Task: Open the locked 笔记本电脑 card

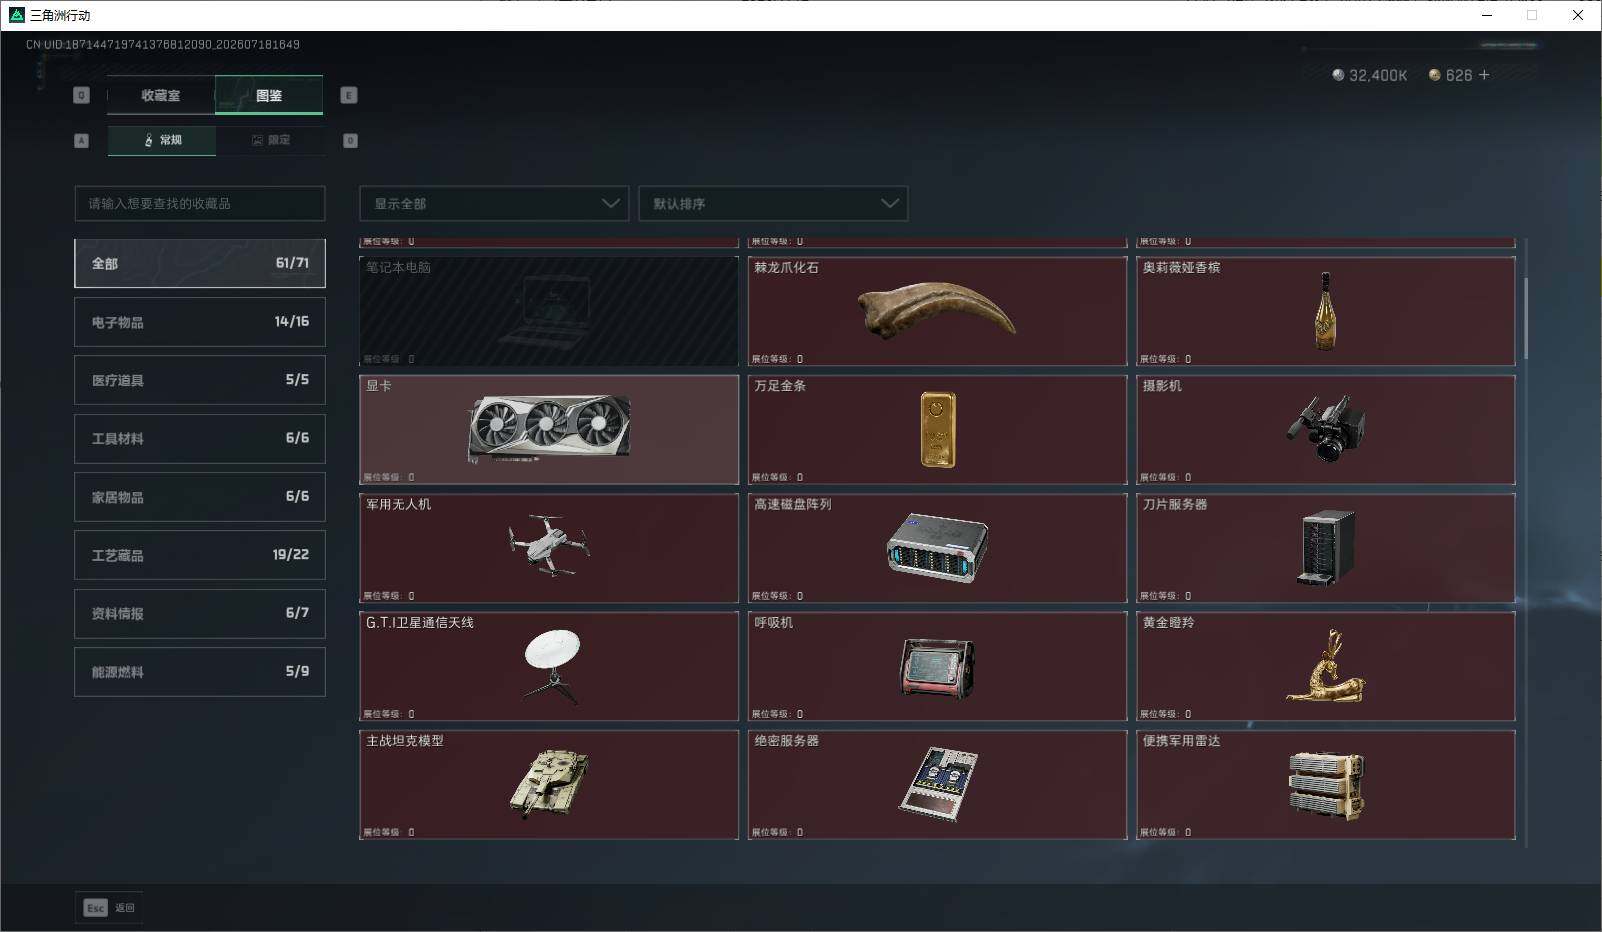Action: (549, 311)
